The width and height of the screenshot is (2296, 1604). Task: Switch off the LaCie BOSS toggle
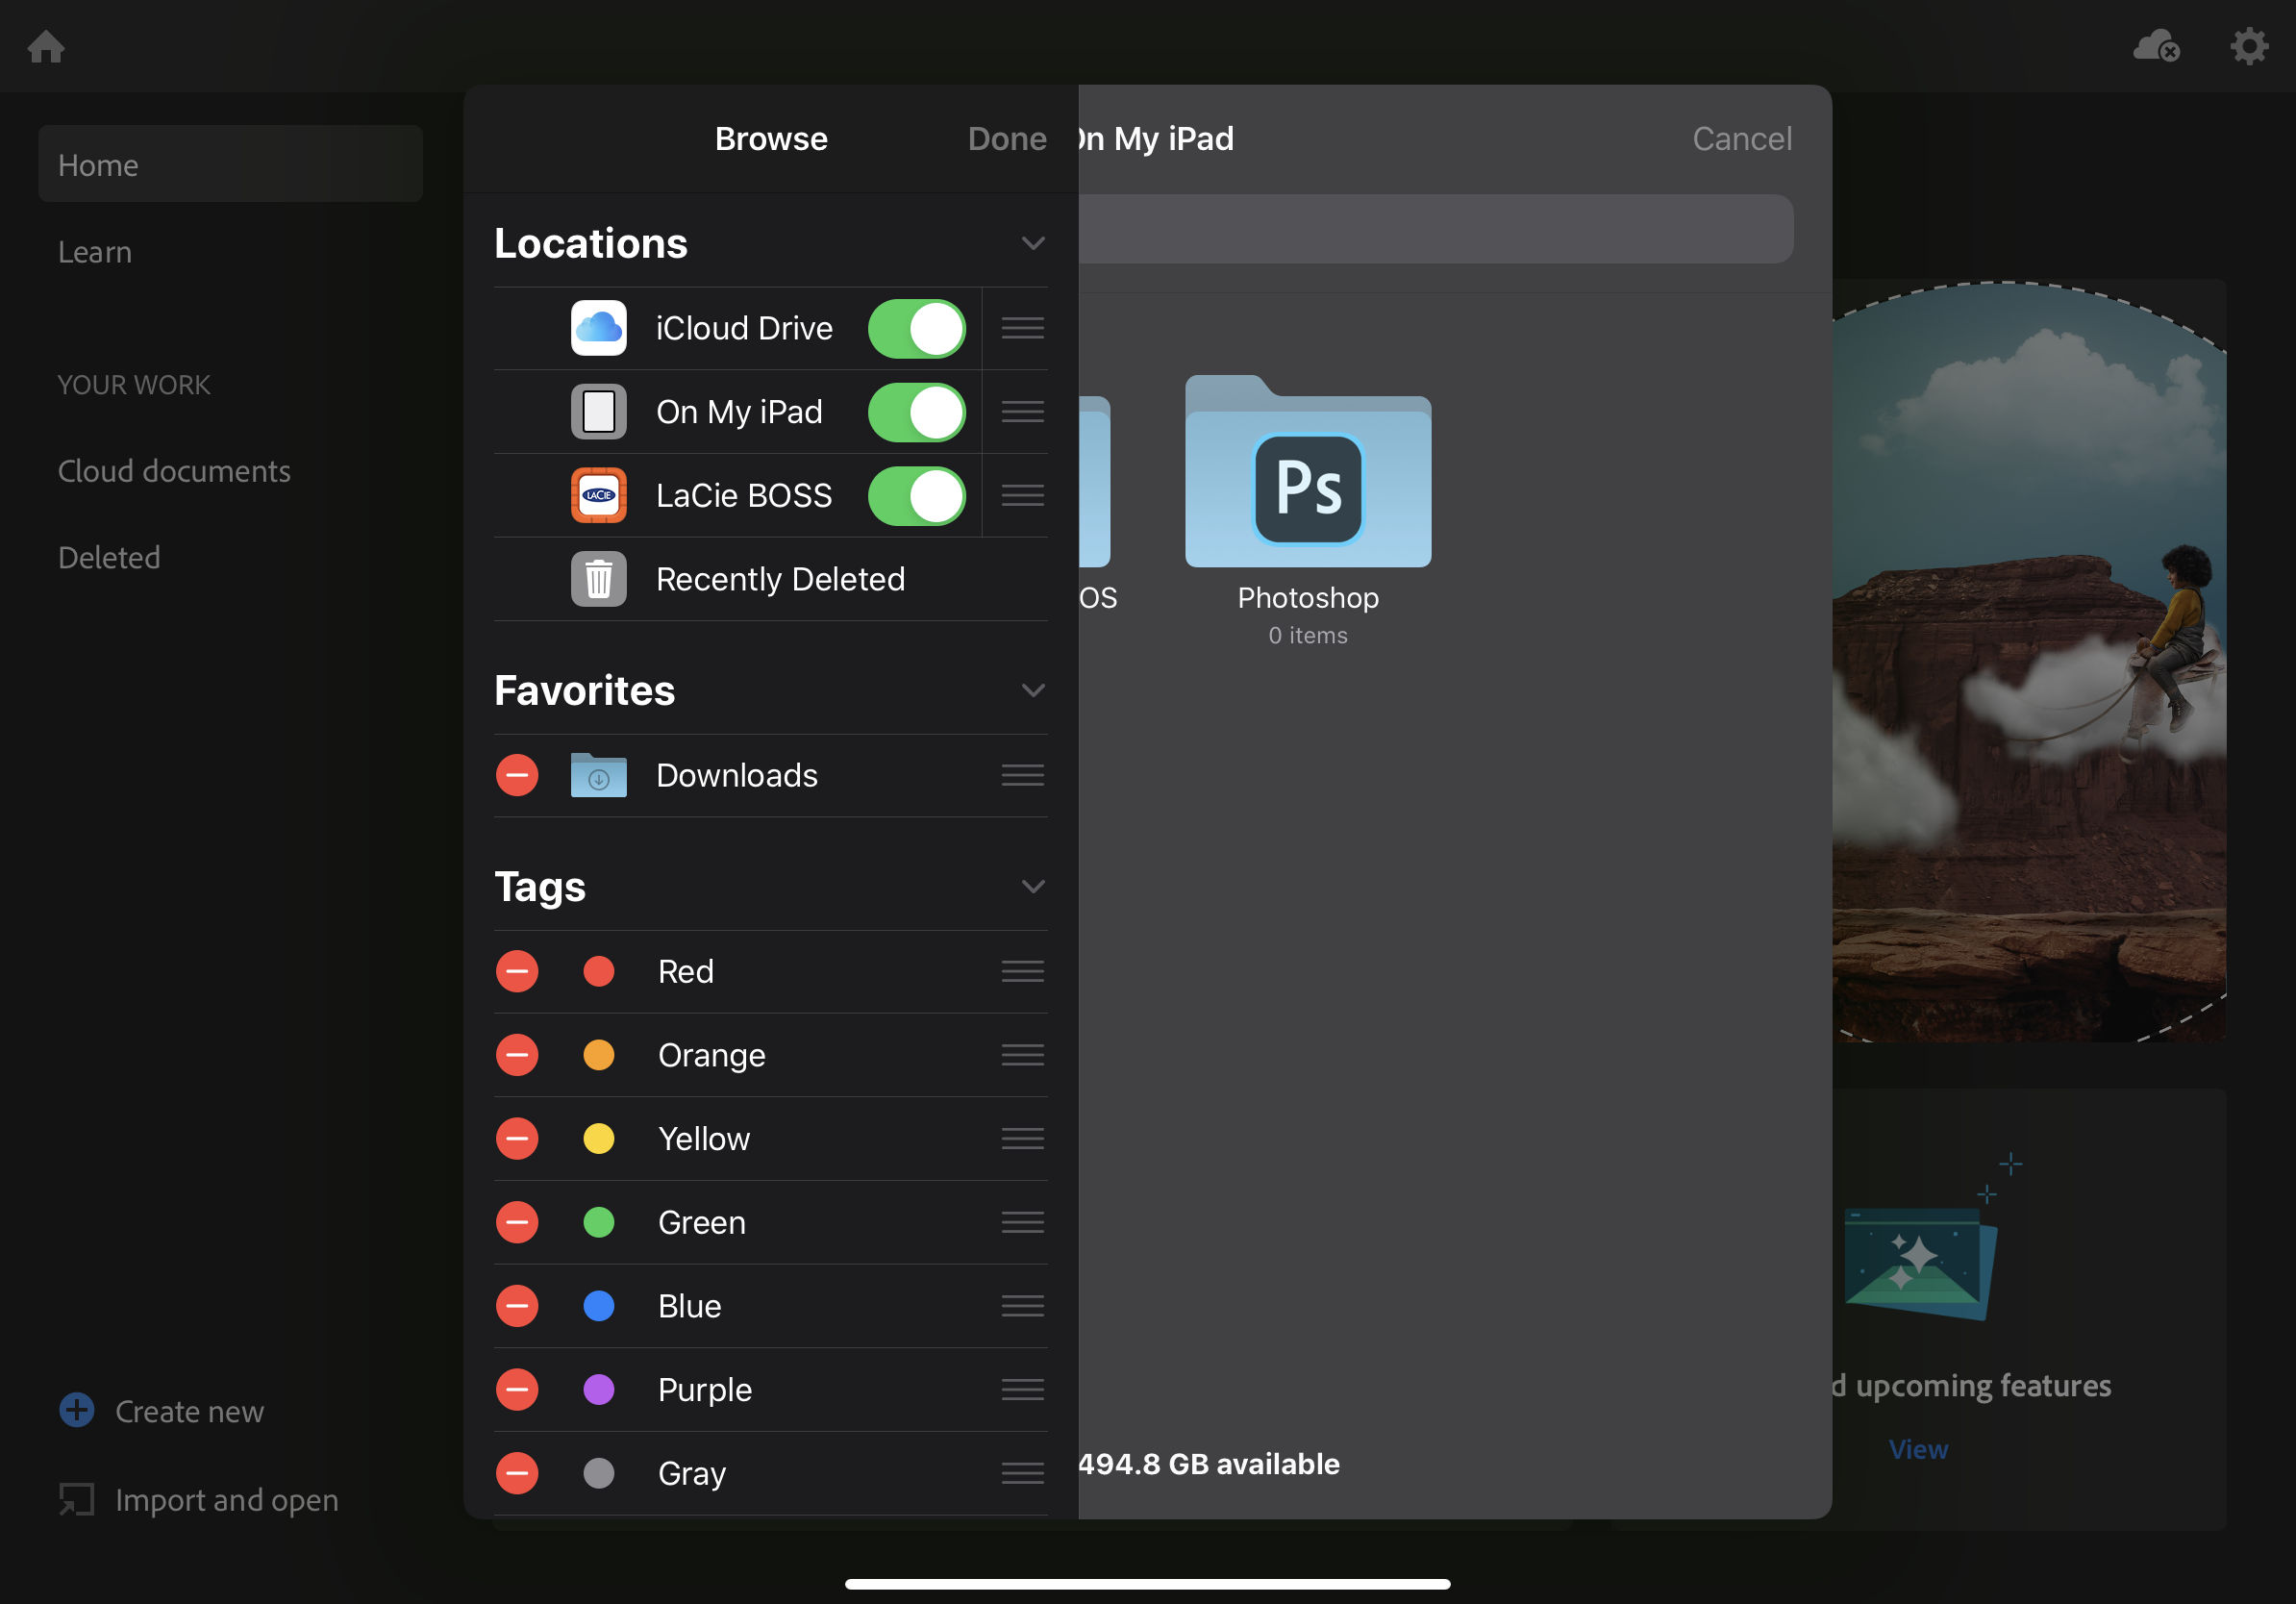point(916,495)
